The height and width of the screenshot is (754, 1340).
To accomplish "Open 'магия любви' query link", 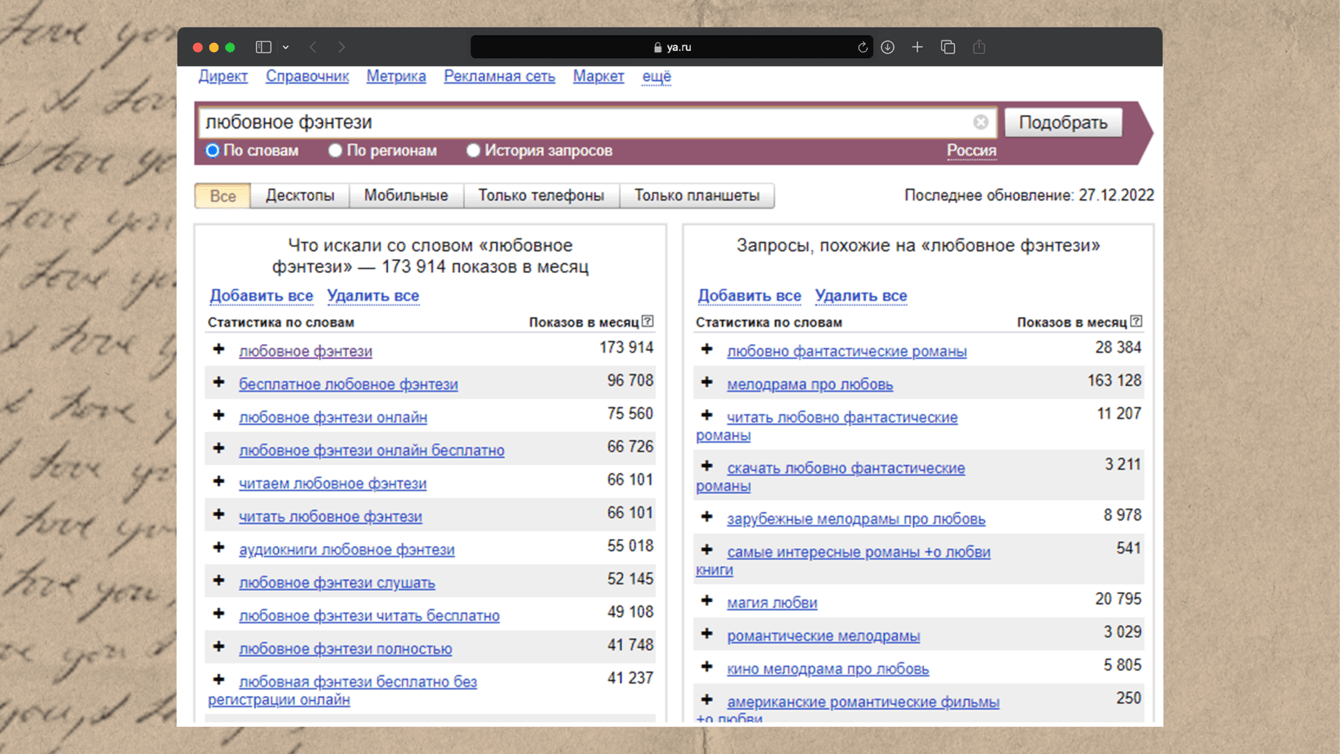I will [772, 603].
